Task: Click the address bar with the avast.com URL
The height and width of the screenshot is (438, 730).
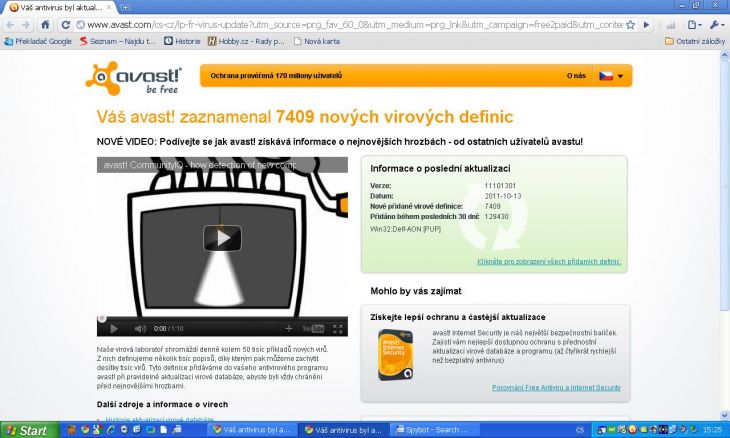Action: [x=354, y=25]
